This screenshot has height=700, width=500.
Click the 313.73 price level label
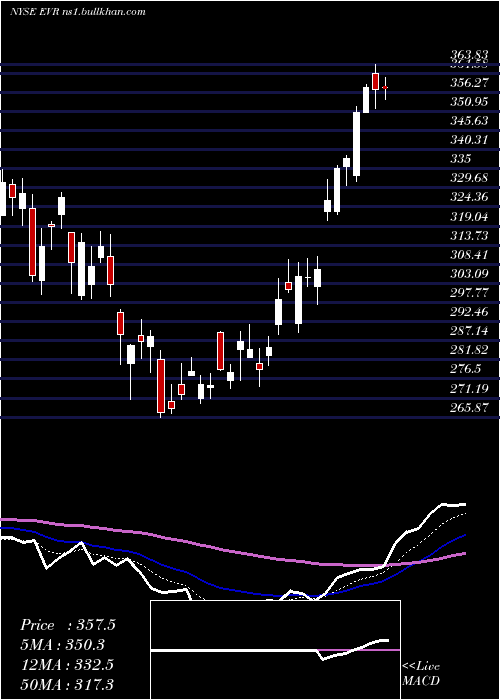[x=469, y=235]
